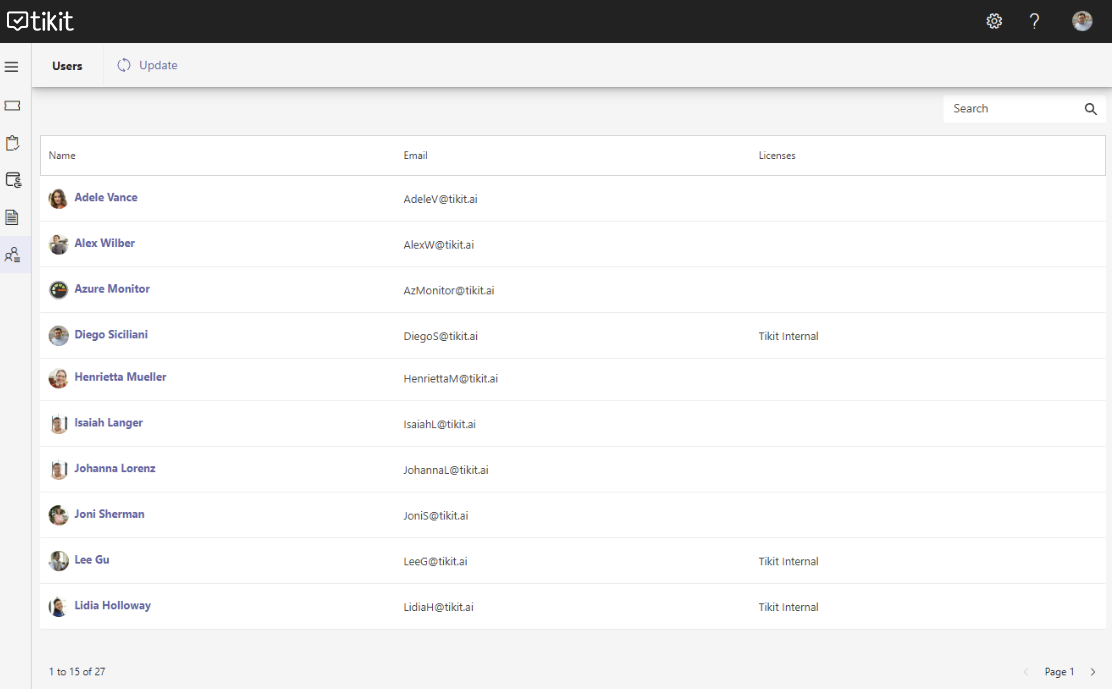Click Adele Vance's avatar picture

(58, 198)
